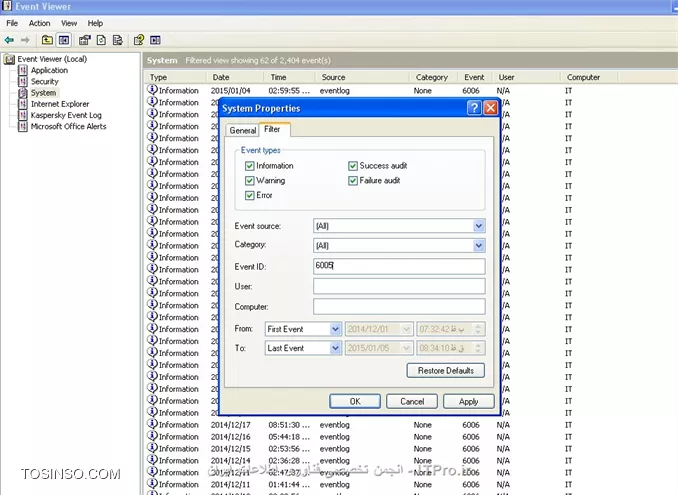Screen dimensions: 678x495
Task: Click the information icon of the 2014/12/14 event
Action: (152, 460)
